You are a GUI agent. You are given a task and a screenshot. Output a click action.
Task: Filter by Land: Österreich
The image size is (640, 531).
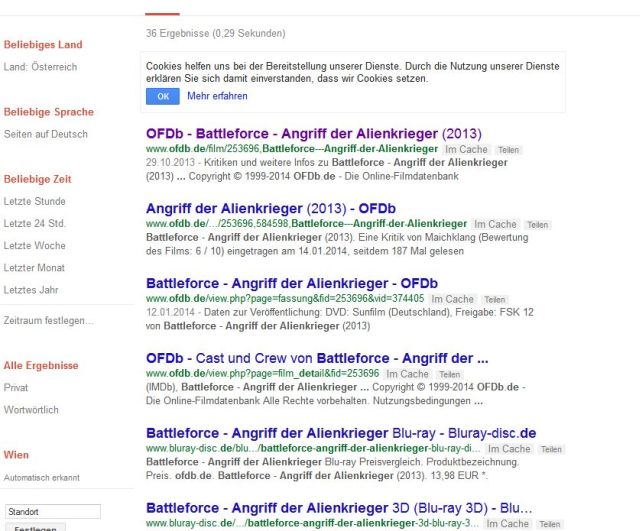tap(39, 67)
